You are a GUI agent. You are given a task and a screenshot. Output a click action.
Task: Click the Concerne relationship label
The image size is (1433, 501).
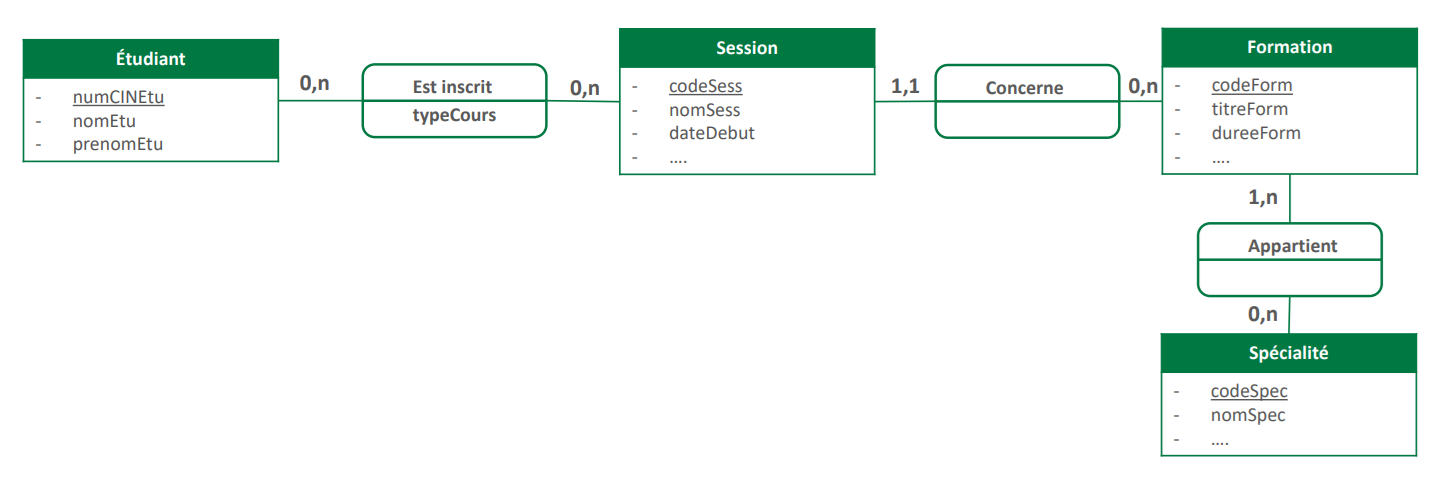click(x=1024, y=88)
